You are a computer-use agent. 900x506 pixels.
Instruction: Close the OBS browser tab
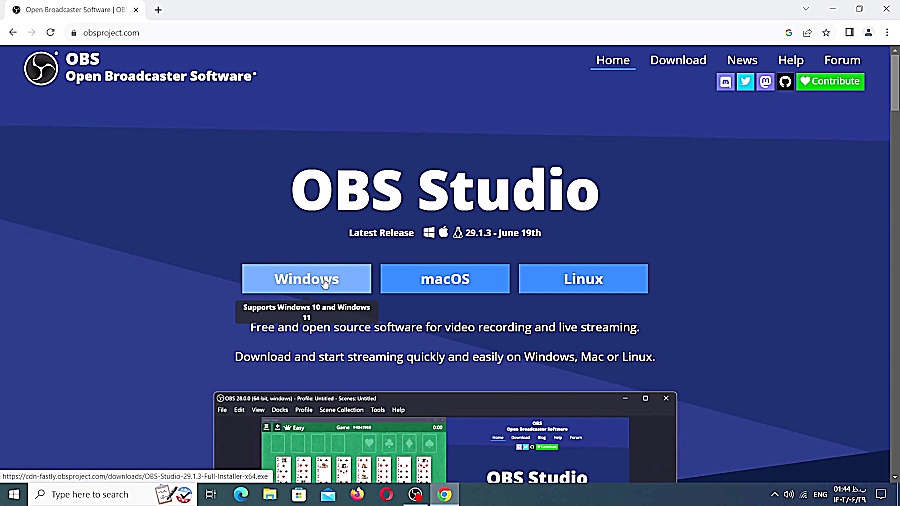136,10
